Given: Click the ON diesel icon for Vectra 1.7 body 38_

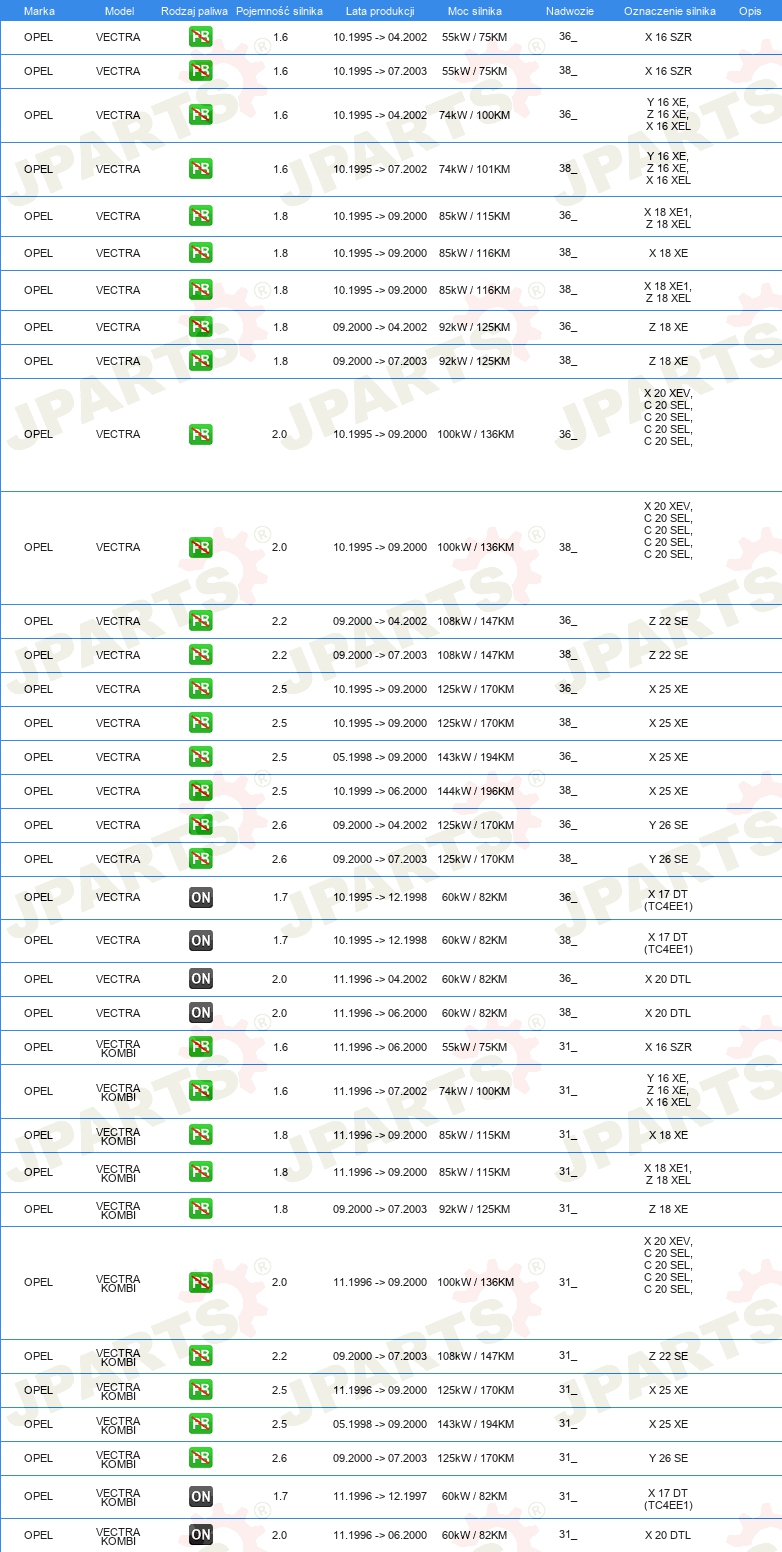Looking at the screenshot, I should [x=201, y=941].
